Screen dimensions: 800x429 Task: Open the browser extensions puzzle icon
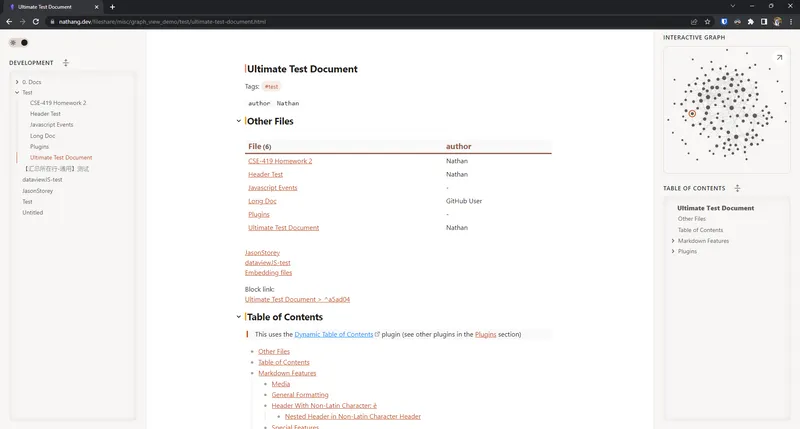(x=750, y=21)
